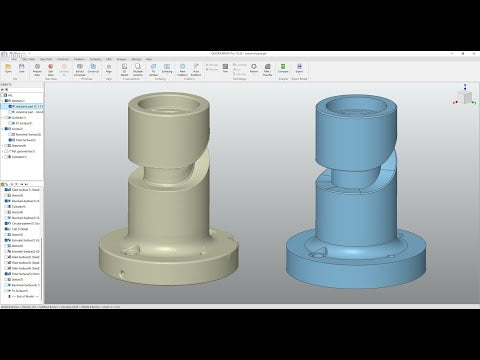Screen dimensions: 480x360
Task: Expand the Sketches tree node
Action: click(x=2, y=146)
